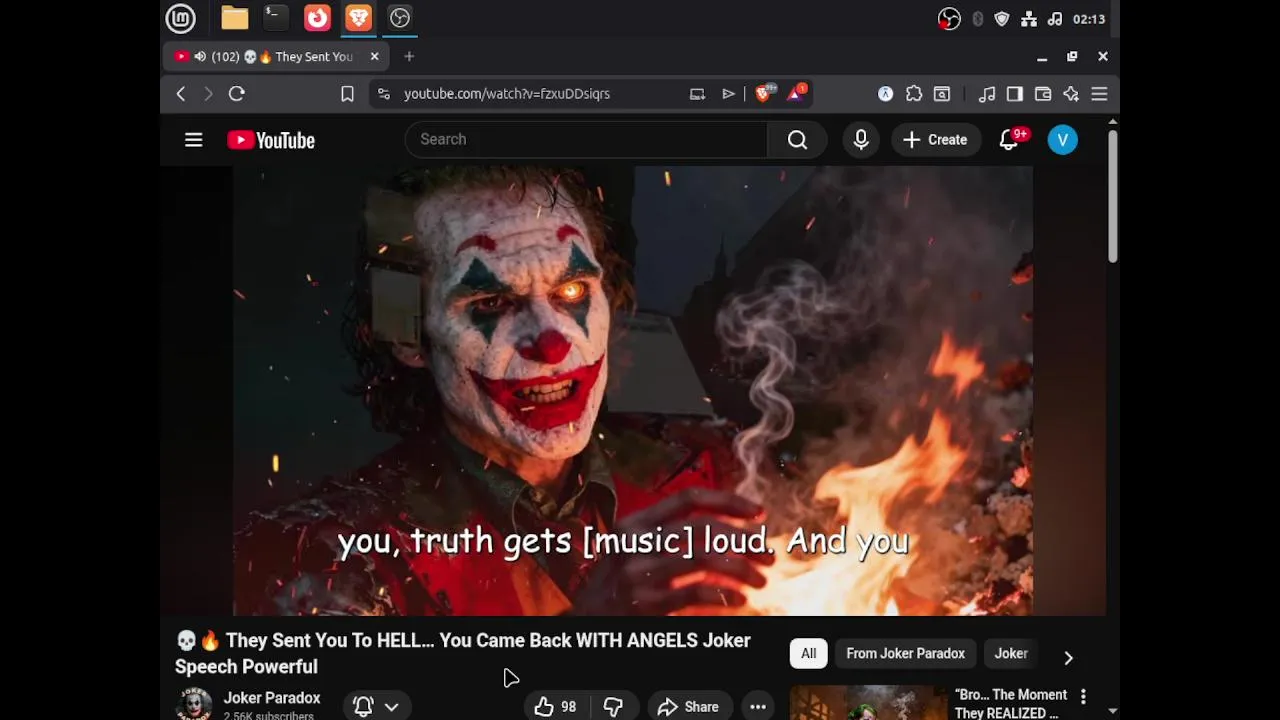Like the video with 98 likes
The height and width of the screenshot is (720, 1280).
click(555, 707)
